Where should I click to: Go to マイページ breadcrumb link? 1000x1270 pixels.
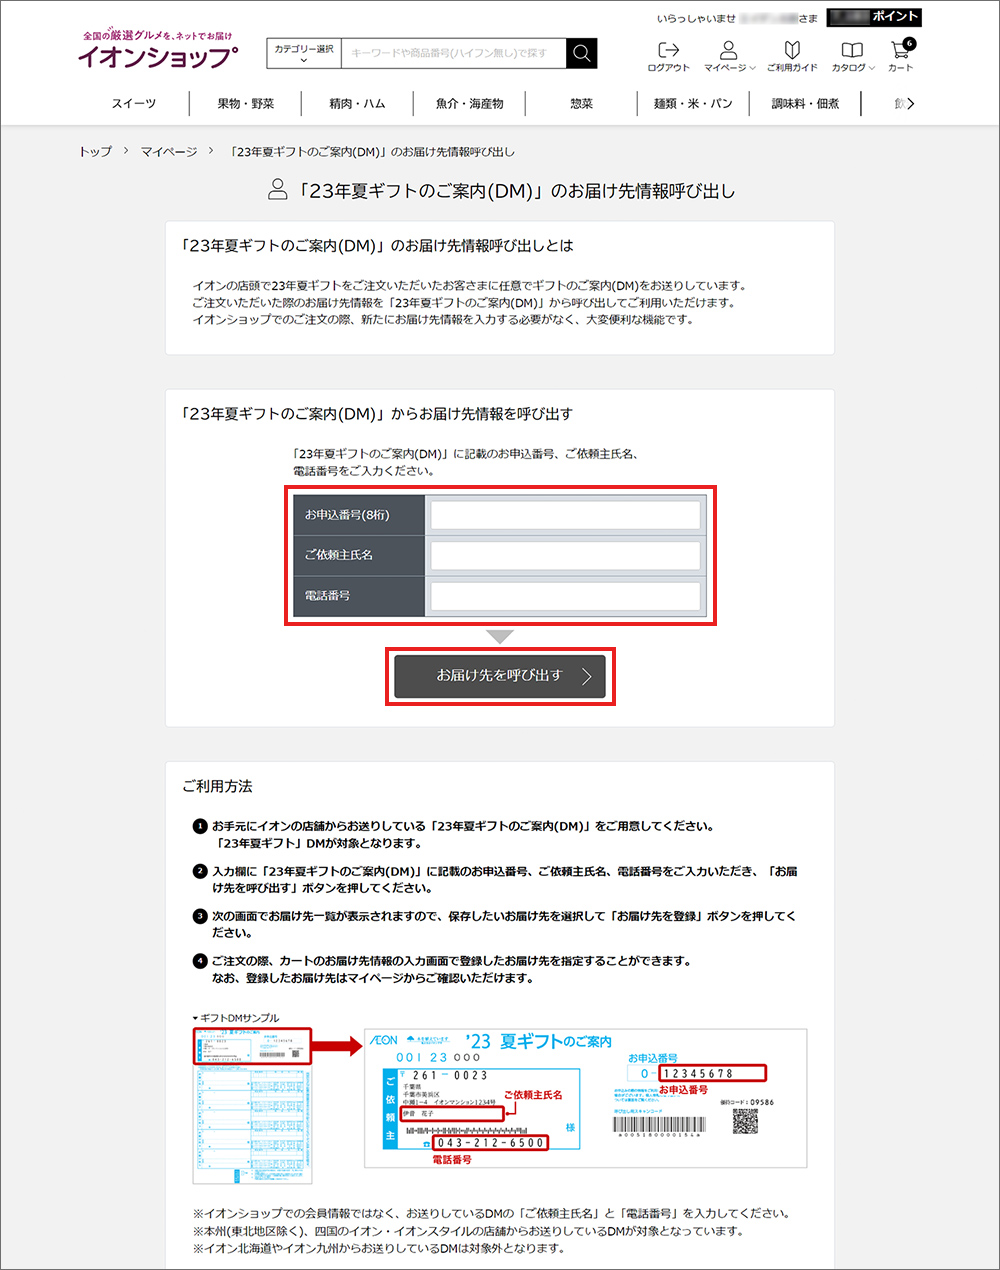[x=169, y=152]
